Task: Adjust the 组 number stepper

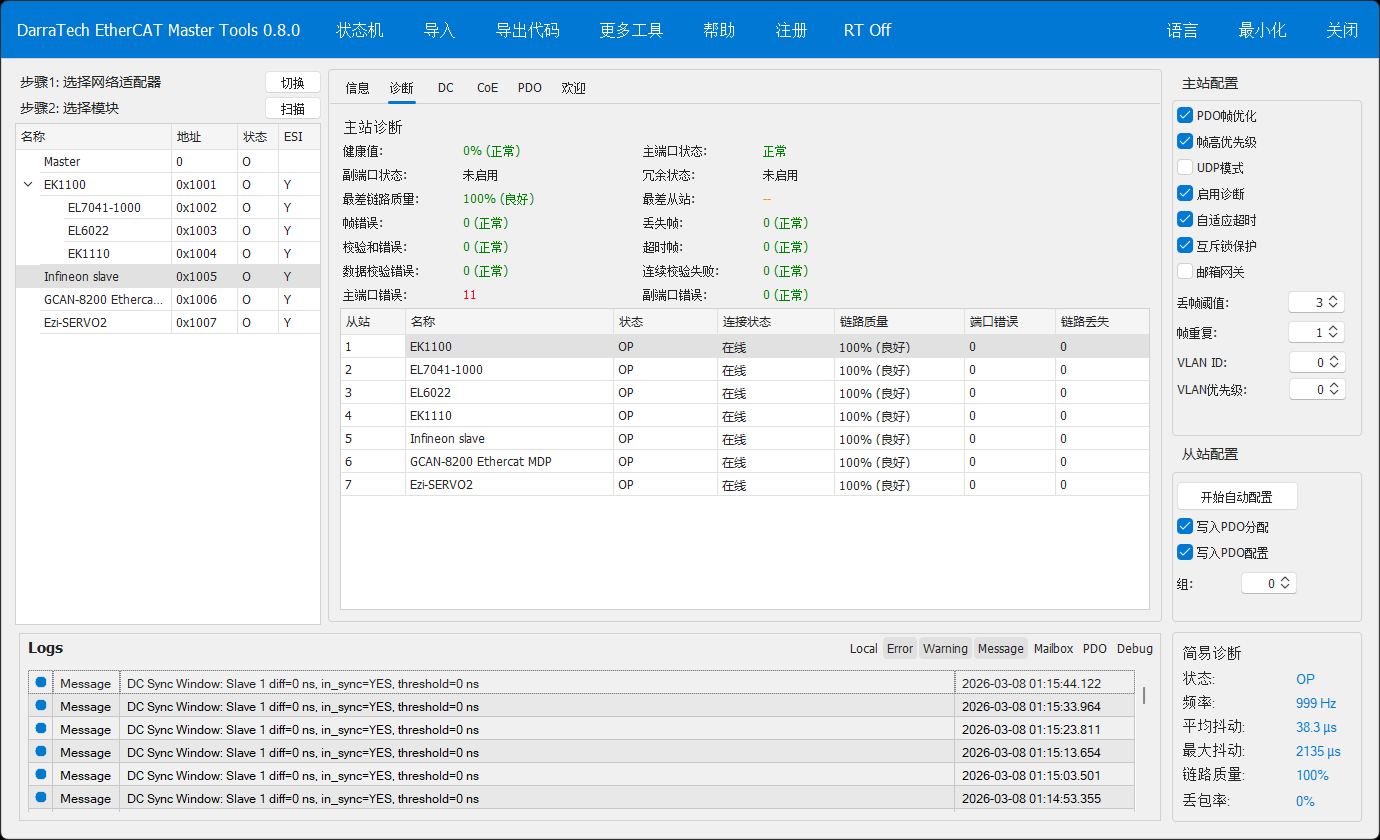Action: click(1284, 583)
